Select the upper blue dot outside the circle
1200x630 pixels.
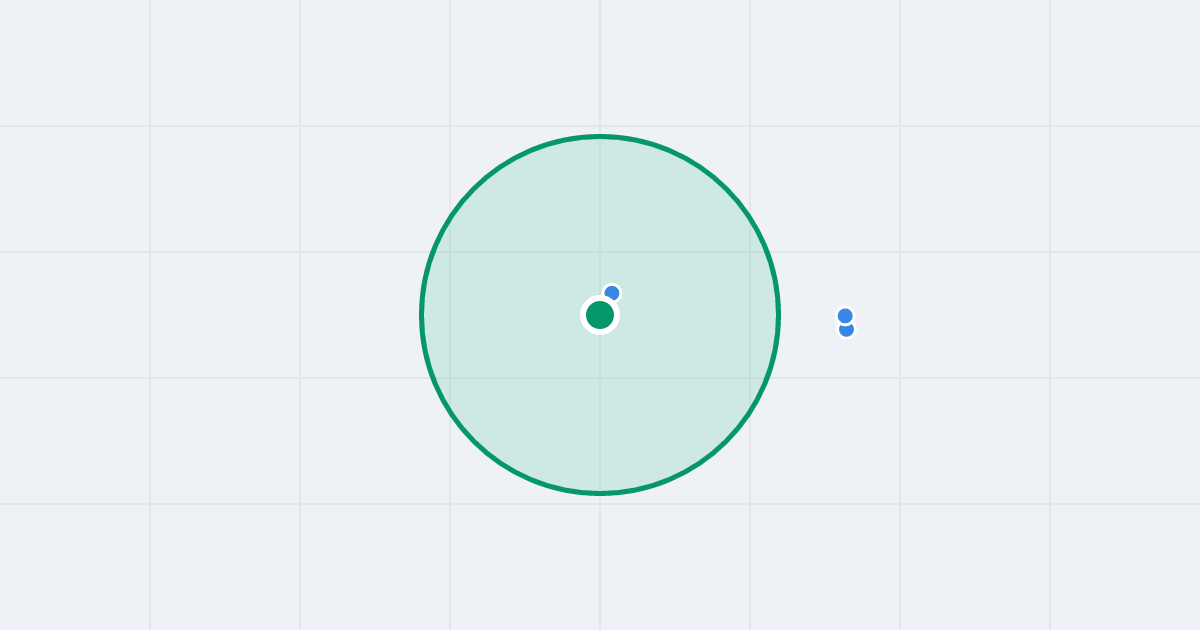(x=845, y=316)
